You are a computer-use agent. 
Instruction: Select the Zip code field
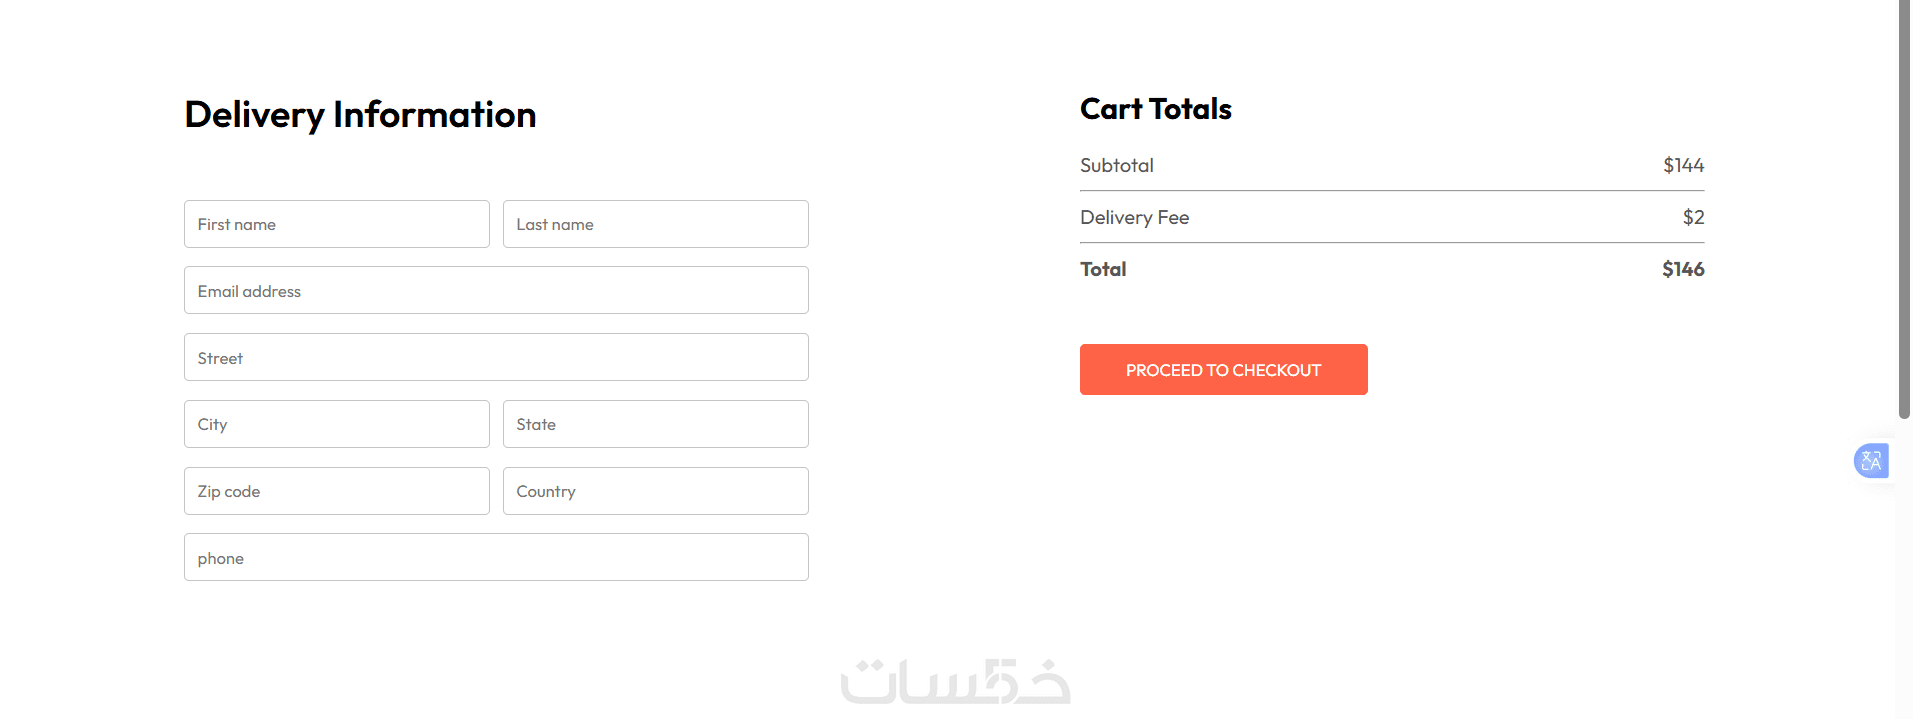(336, 491)
